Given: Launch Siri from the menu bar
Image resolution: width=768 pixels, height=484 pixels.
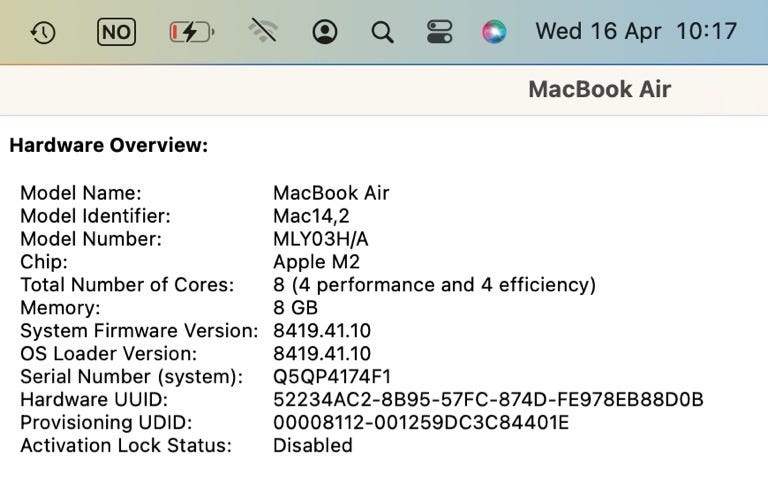Looking at the screenshot, I should 494,32.
